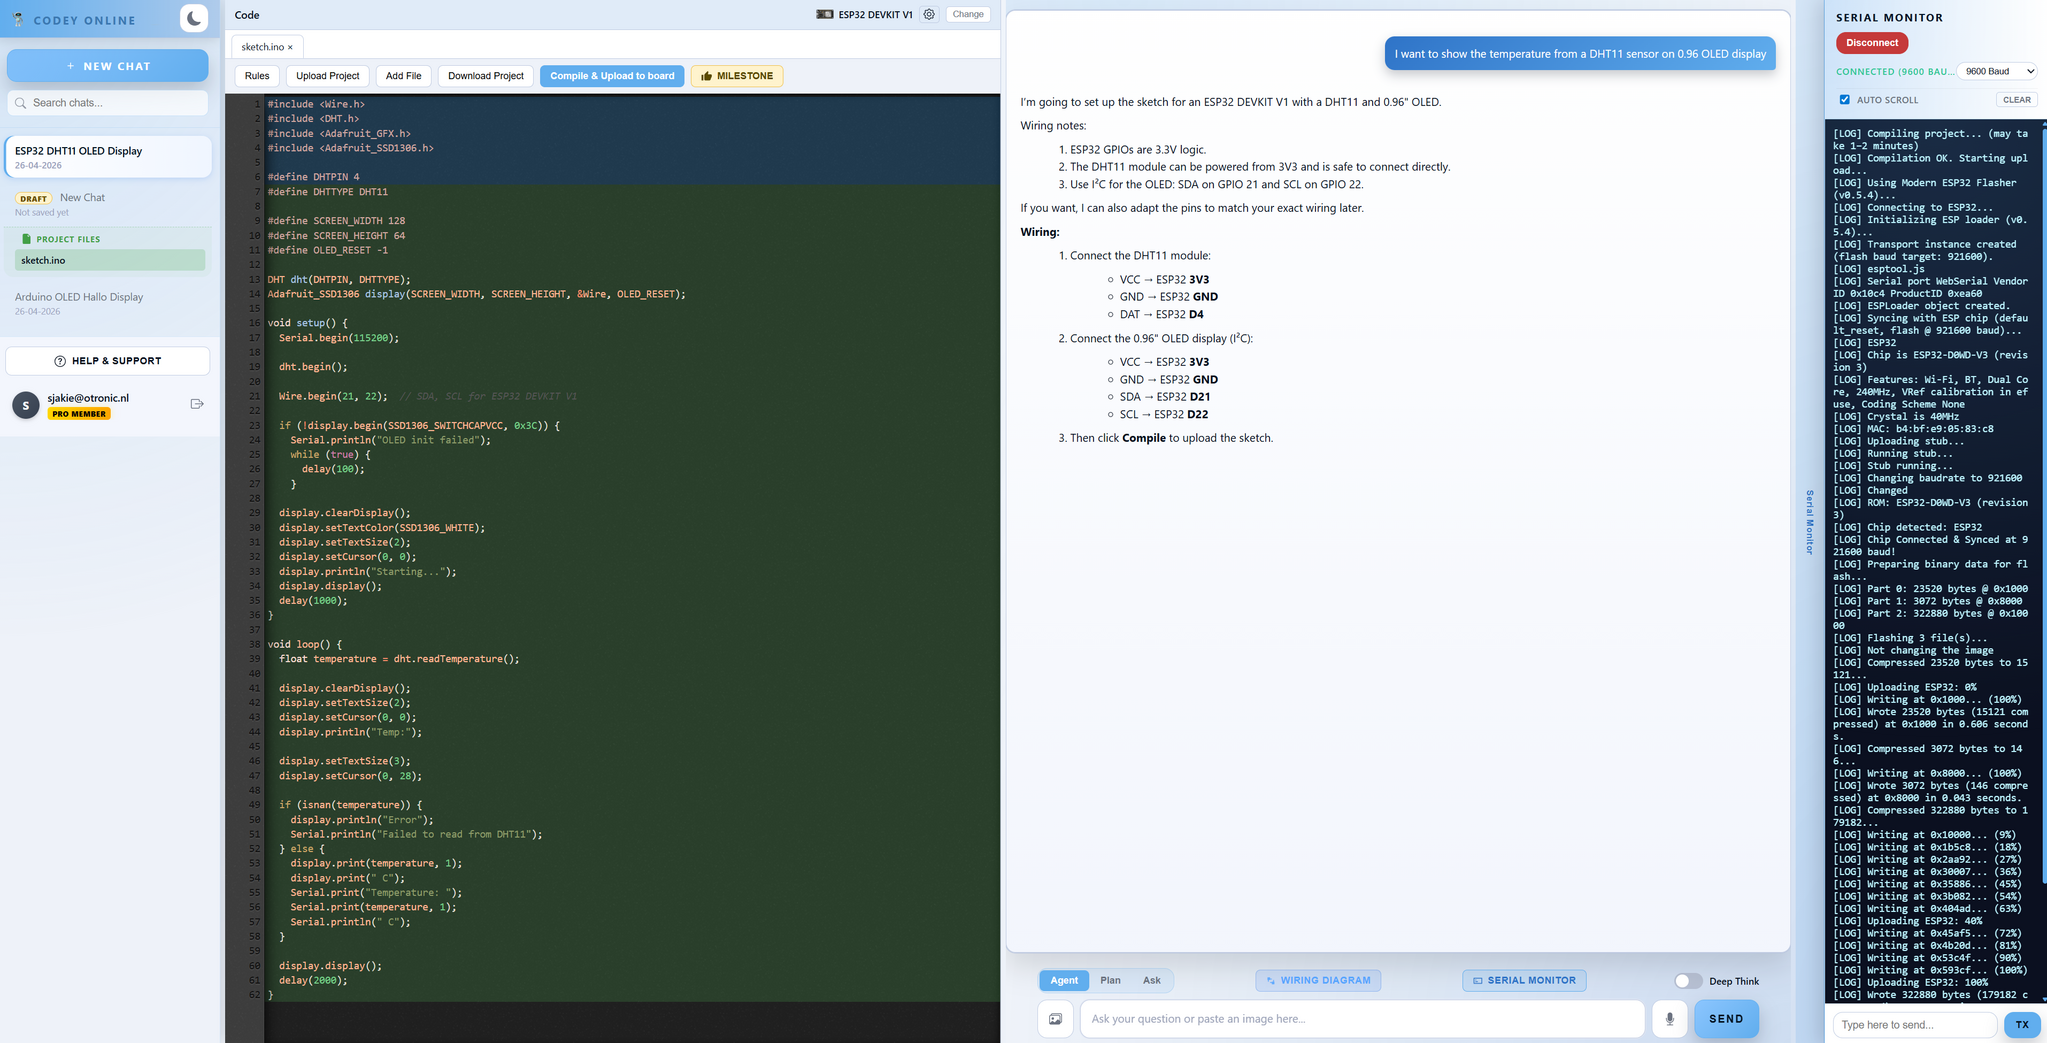
Task: Click the ESP32 DEVKIT V1 board label
Action: click(x=875, y=15)
